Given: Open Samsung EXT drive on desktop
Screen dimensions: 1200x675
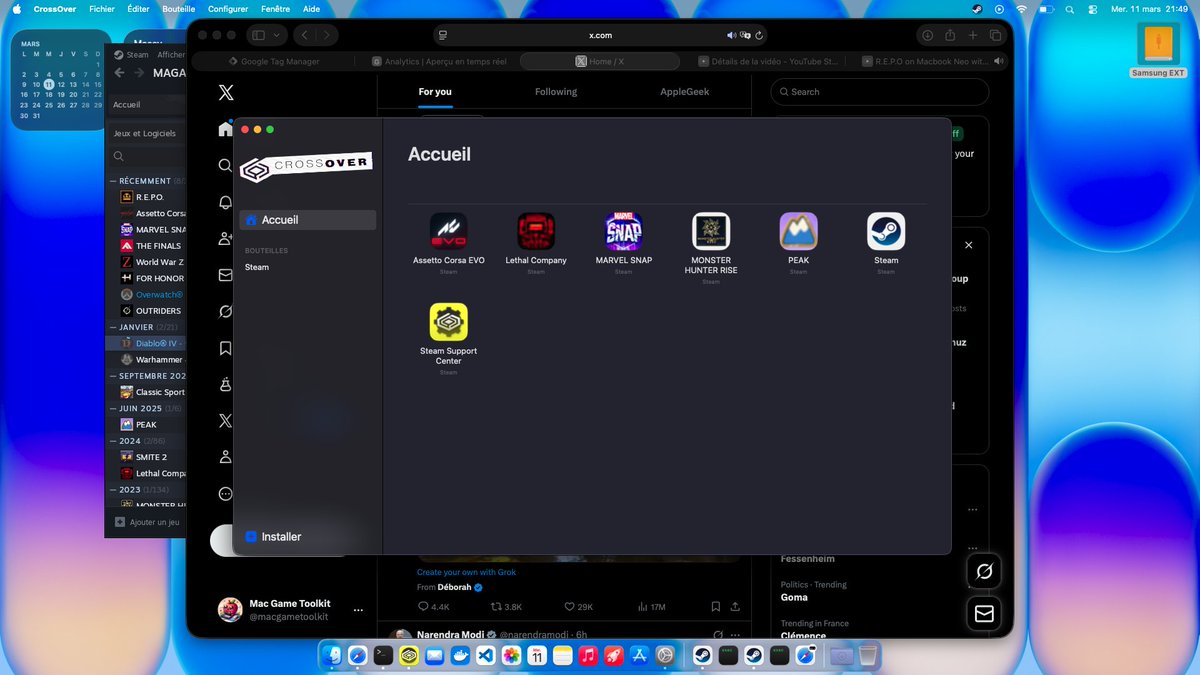Looking at the screenshot, I should pos(1158,50).
